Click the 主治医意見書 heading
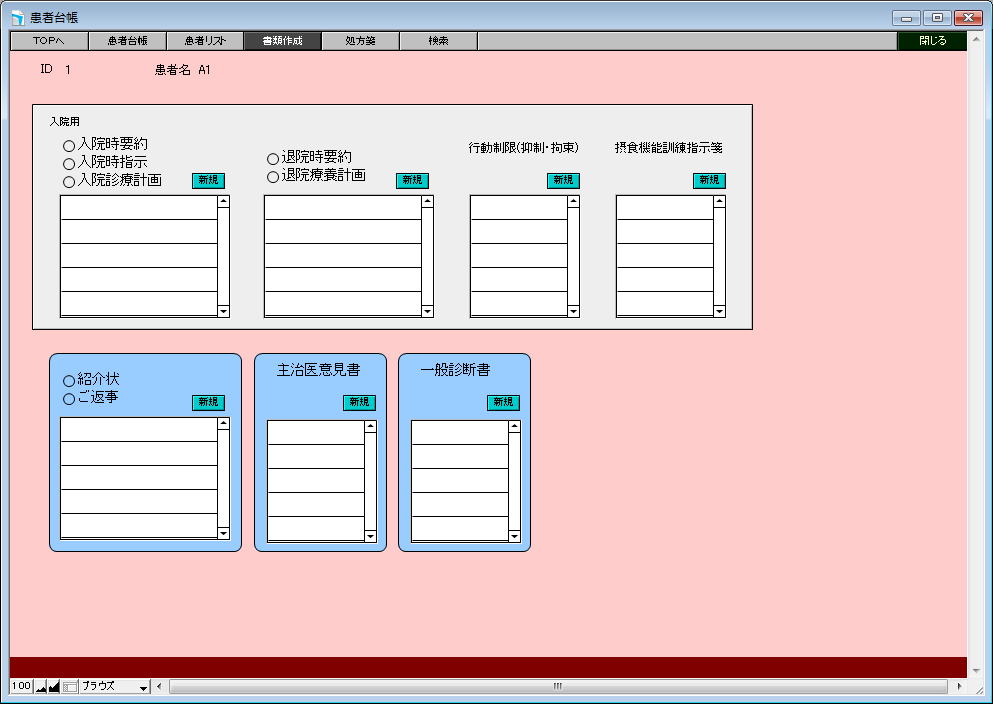This screenshot has width=993, height=704. click(319, 370)
